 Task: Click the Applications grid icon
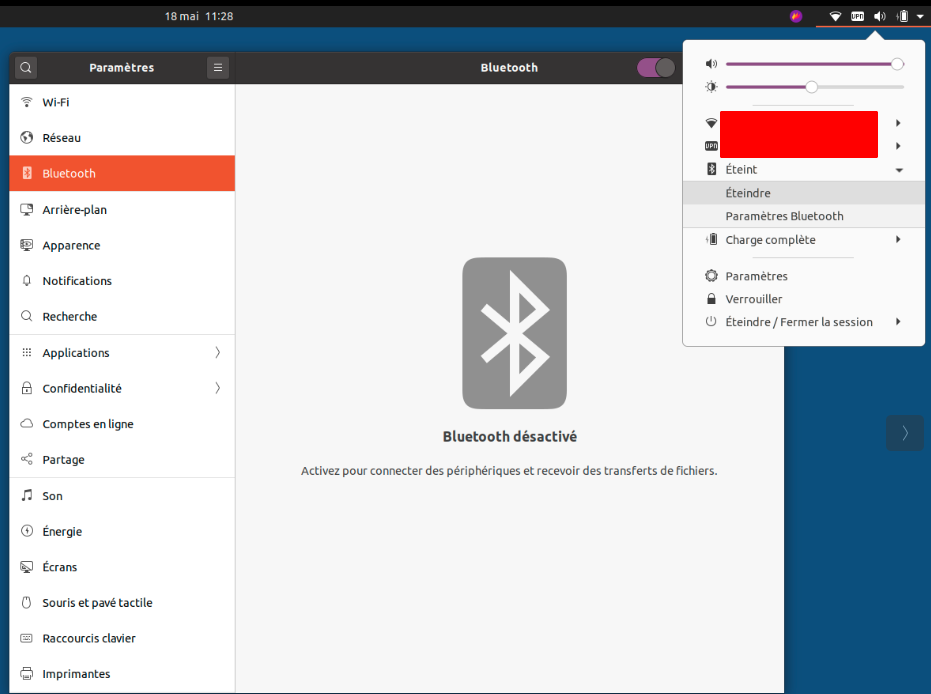[27, 353]
